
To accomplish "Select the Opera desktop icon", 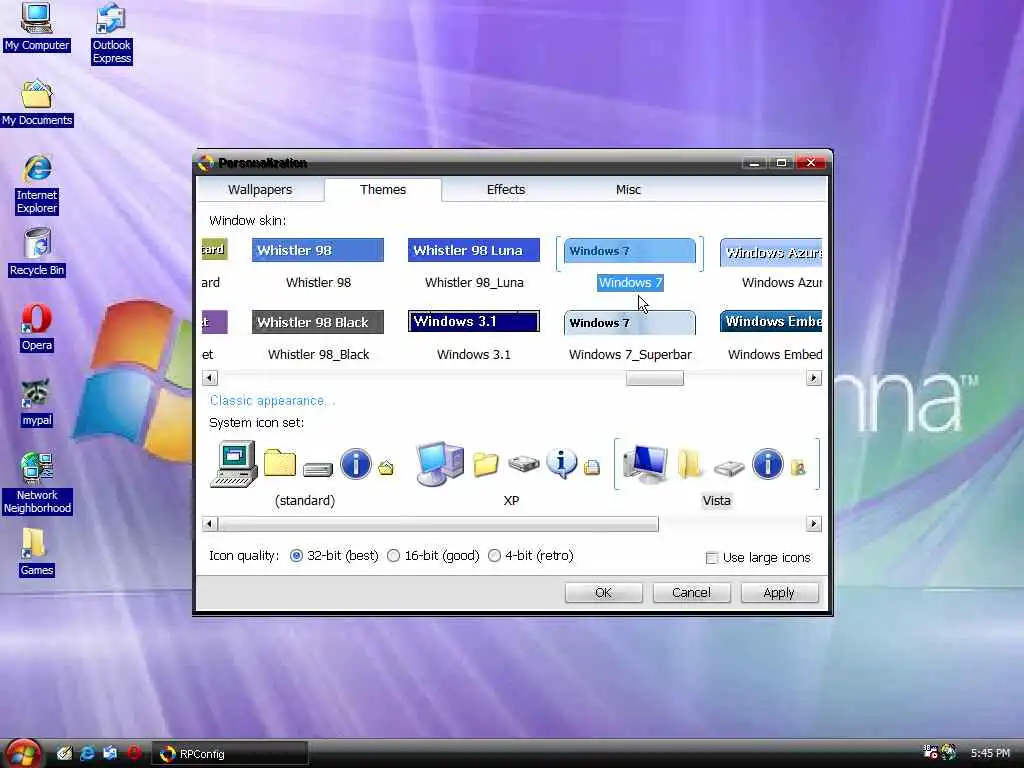I will 37,328.
